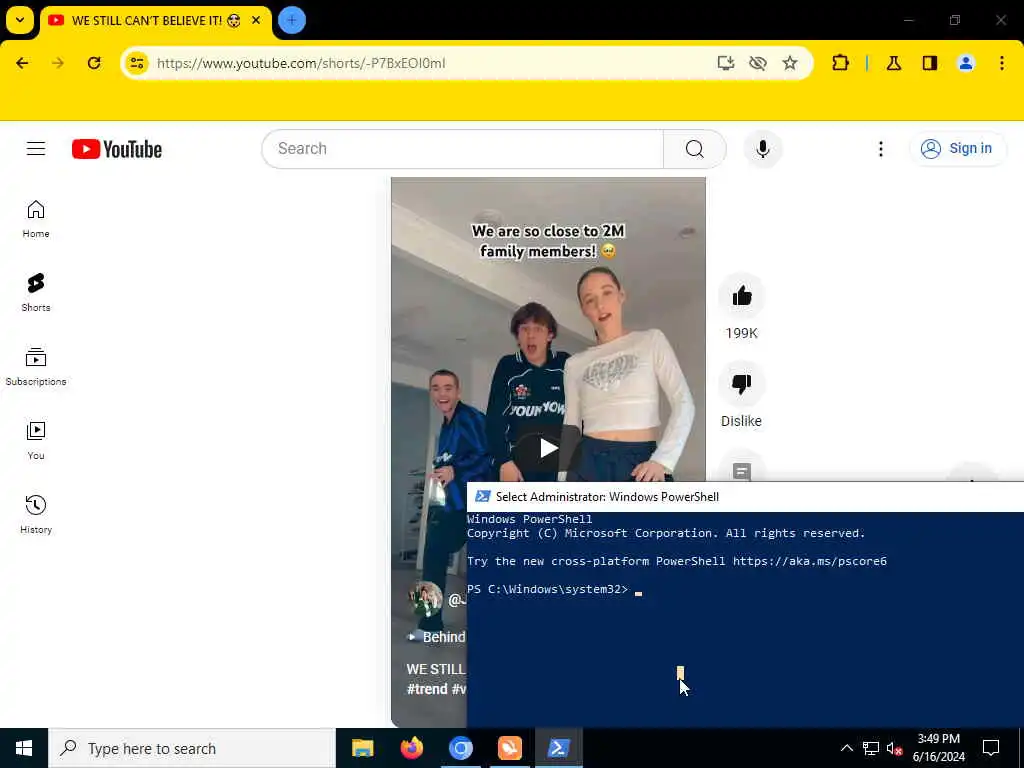Open the tab search dropdown arrow
Image resolution: width=1024 pixels, height=768 pixels.
tap(20, 20)
